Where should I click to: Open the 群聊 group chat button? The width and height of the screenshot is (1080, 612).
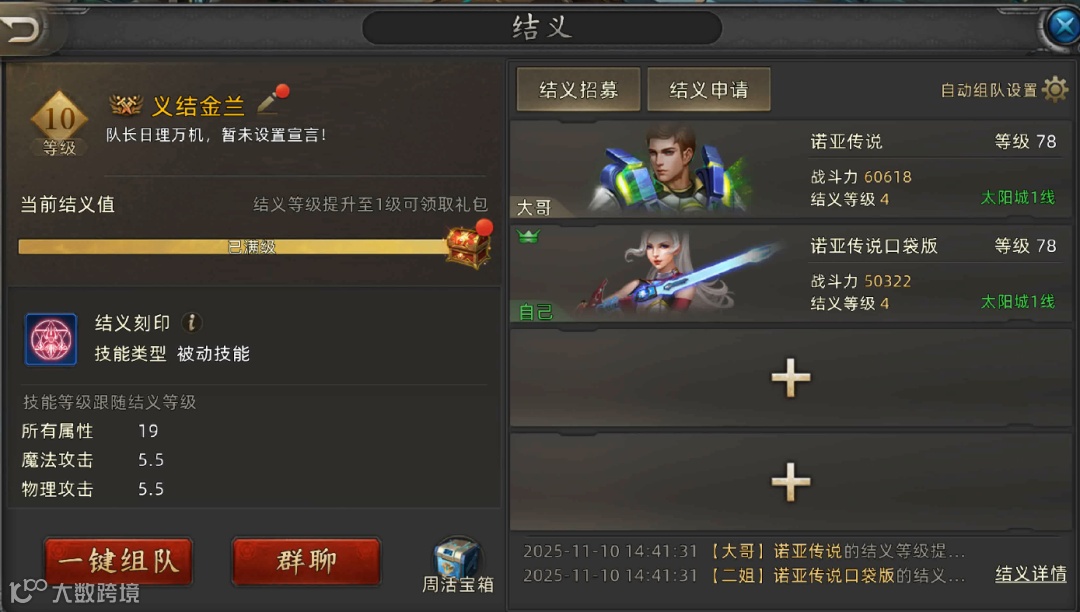[x=307, y=562]
